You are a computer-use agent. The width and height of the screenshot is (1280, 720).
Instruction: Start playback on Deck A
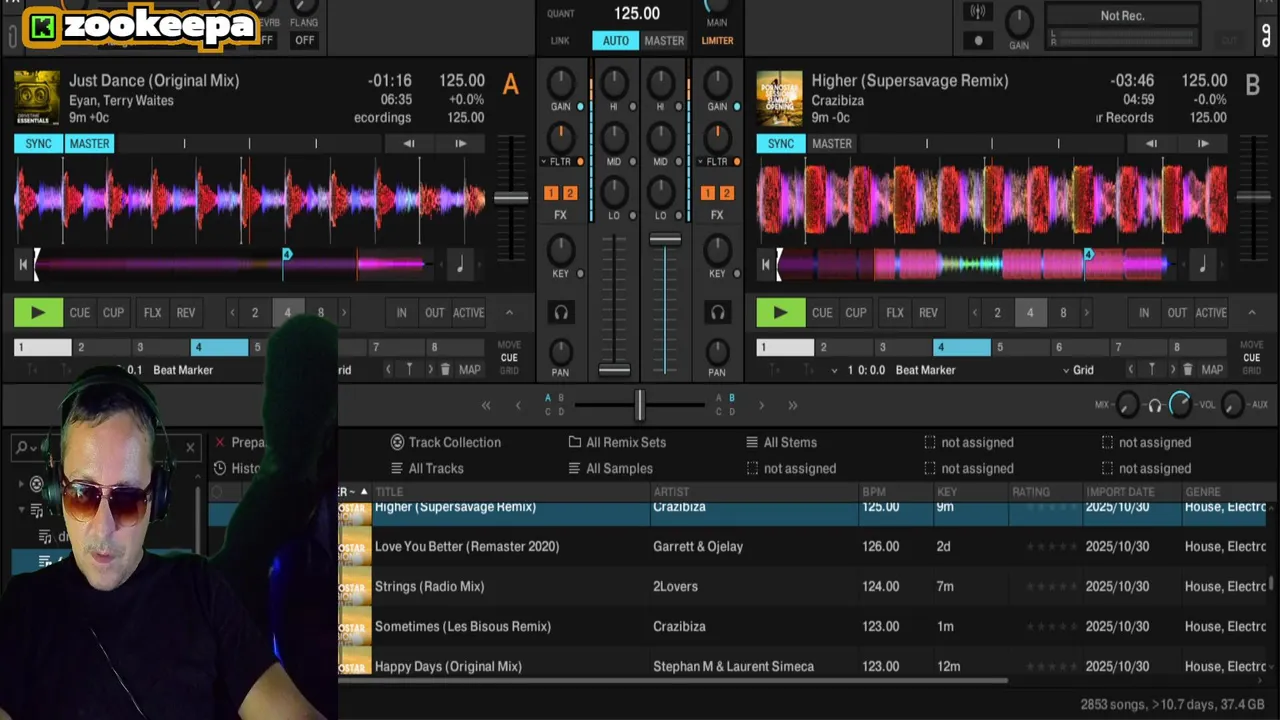38,312
